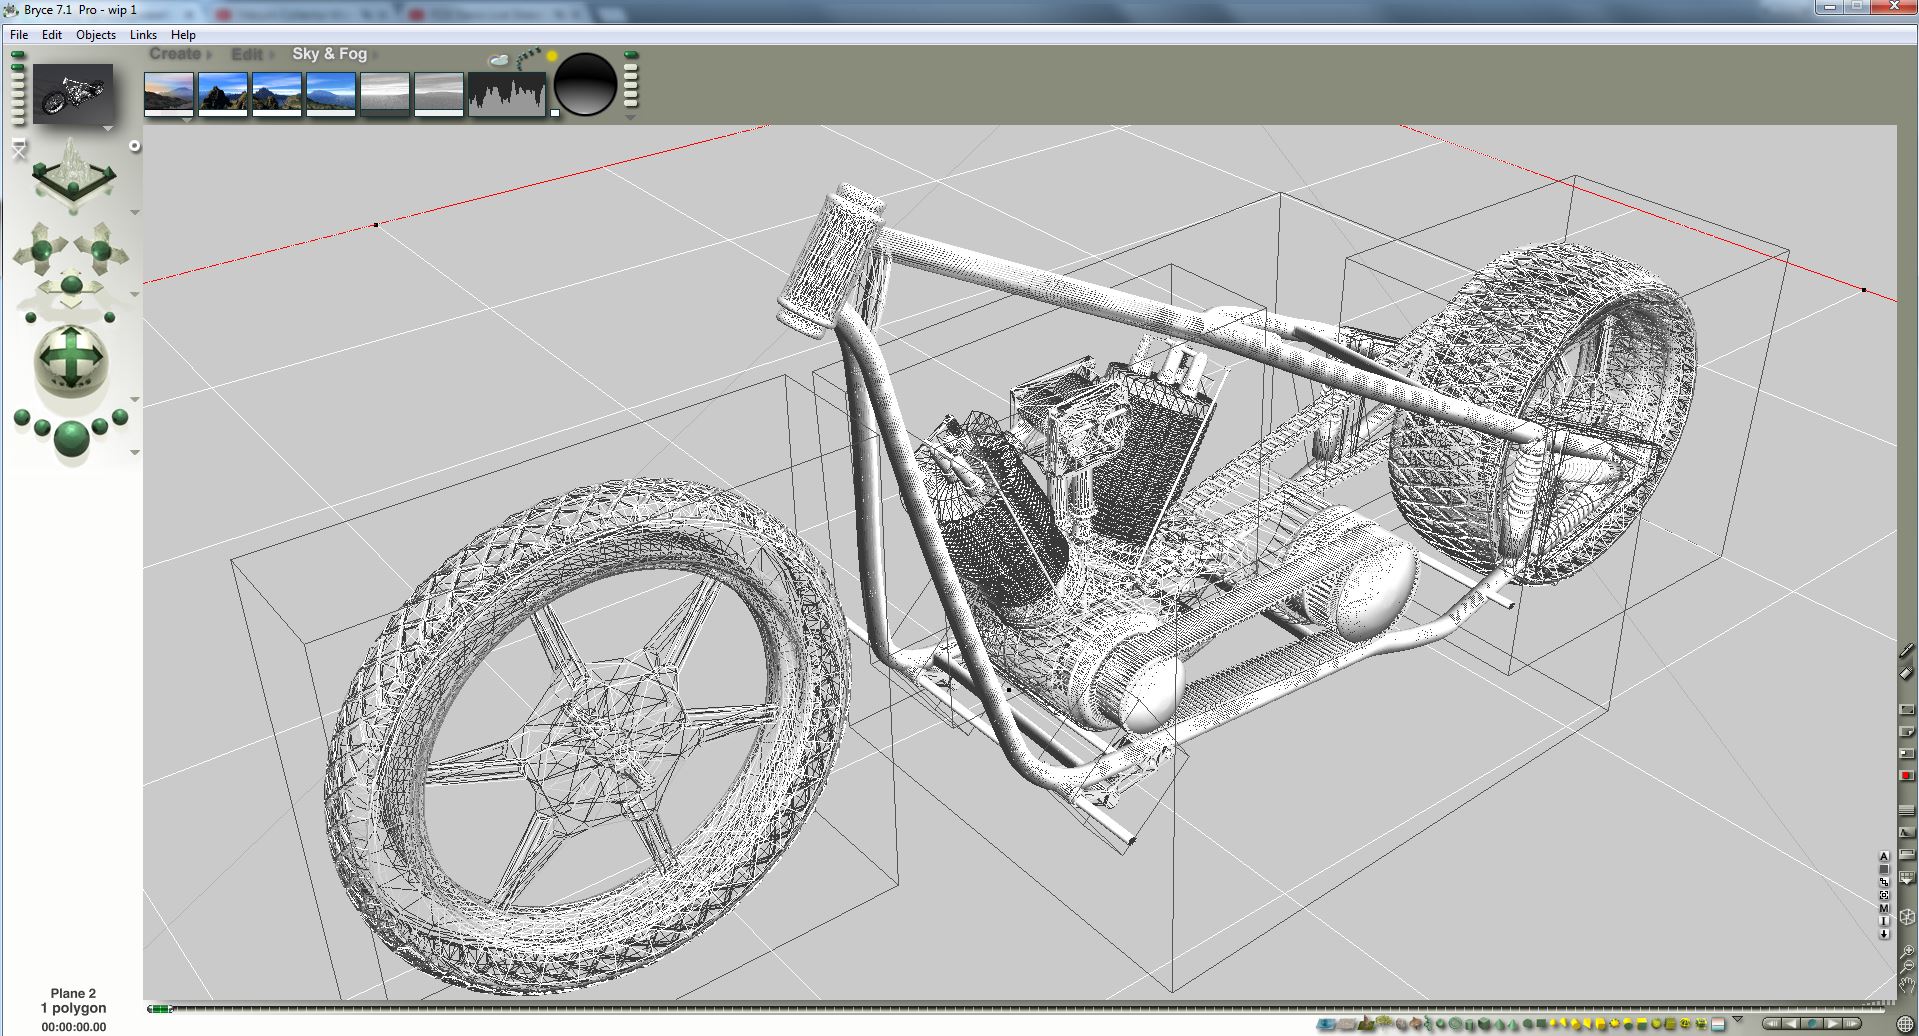This screenshot has height=1036, width=1919.
Task: Open View Control options triangle
Action: coord(135,212)
